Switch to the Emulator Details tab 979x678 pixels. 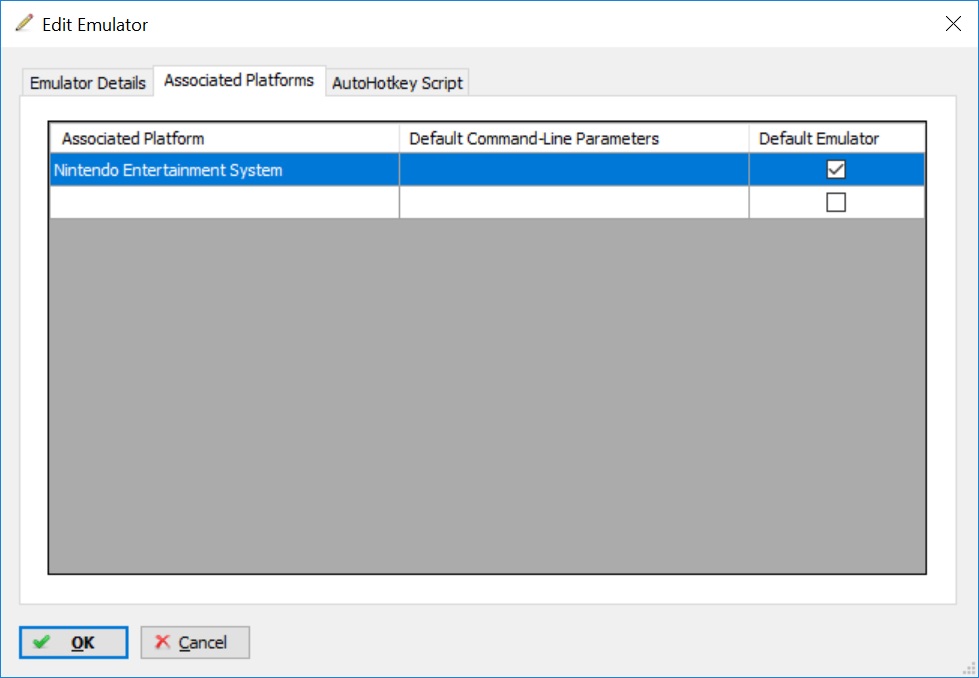point(88,83)
